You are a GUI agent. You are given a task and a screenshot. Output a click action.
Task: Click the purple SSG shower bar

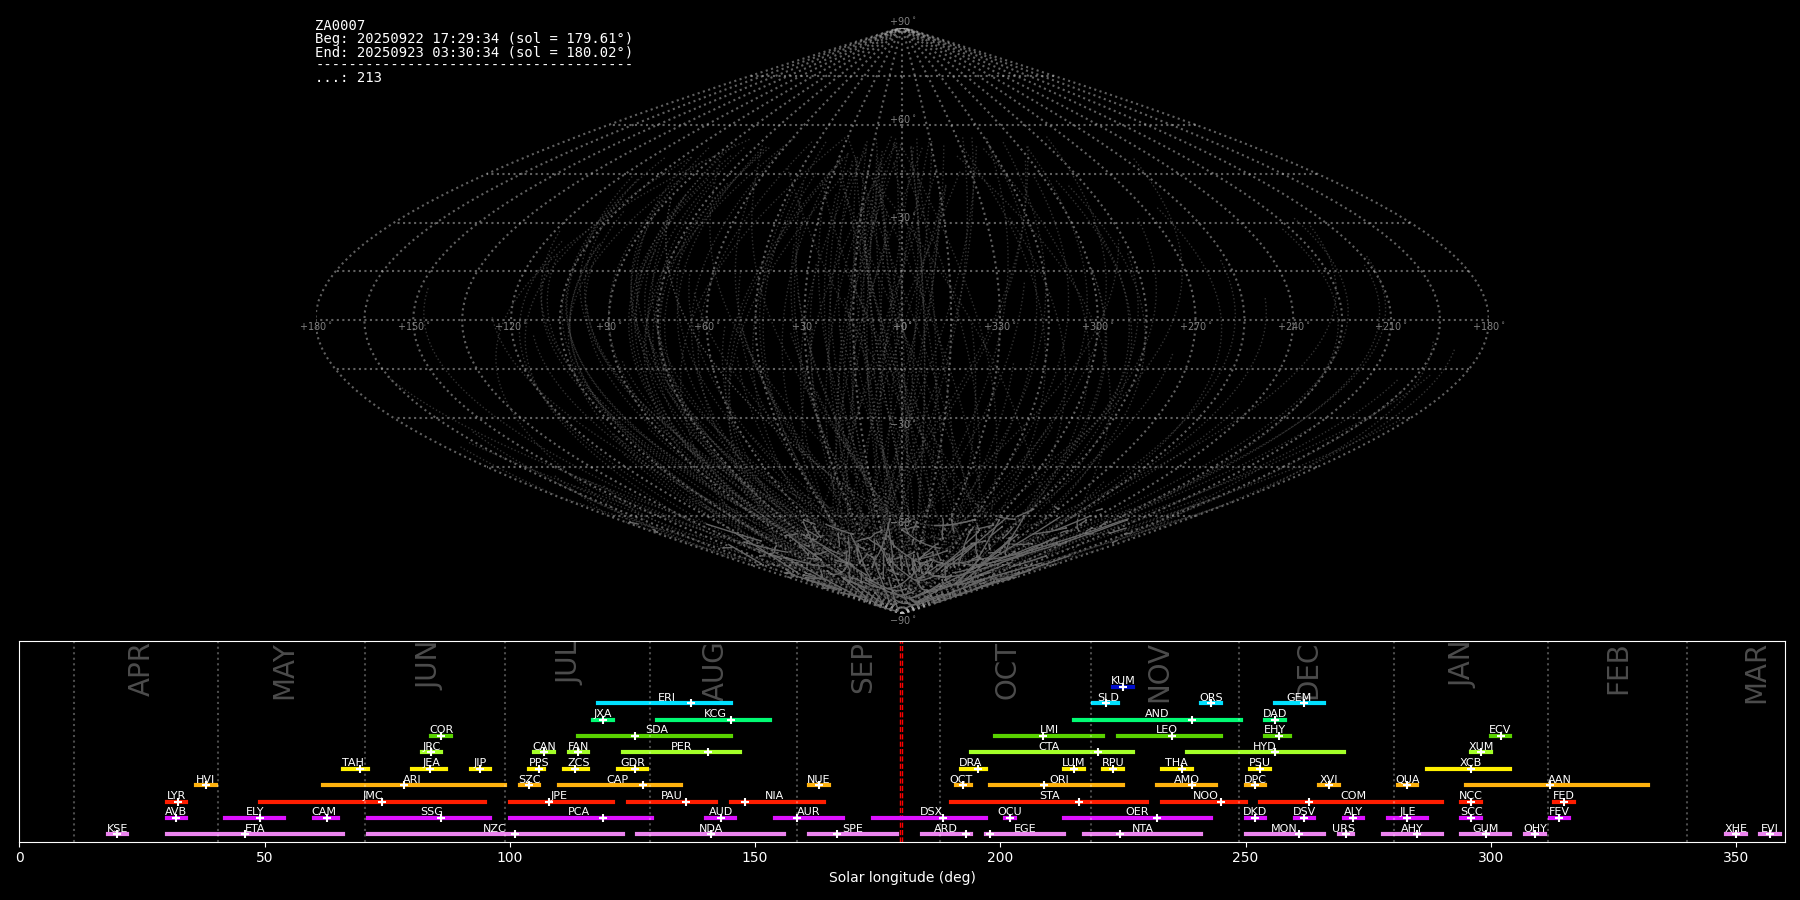click(428, 818)
